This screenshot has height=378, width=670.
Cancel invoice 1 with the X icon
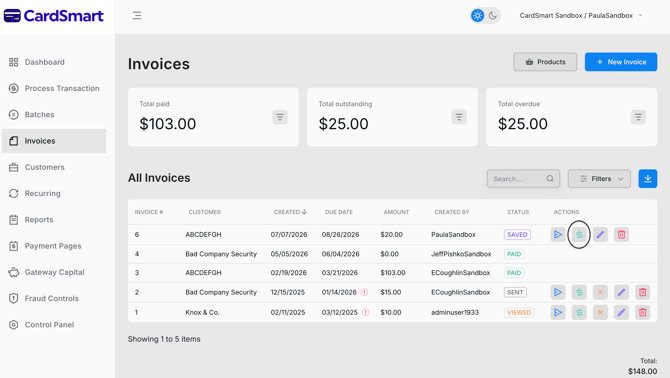click(x=600, y=312)
